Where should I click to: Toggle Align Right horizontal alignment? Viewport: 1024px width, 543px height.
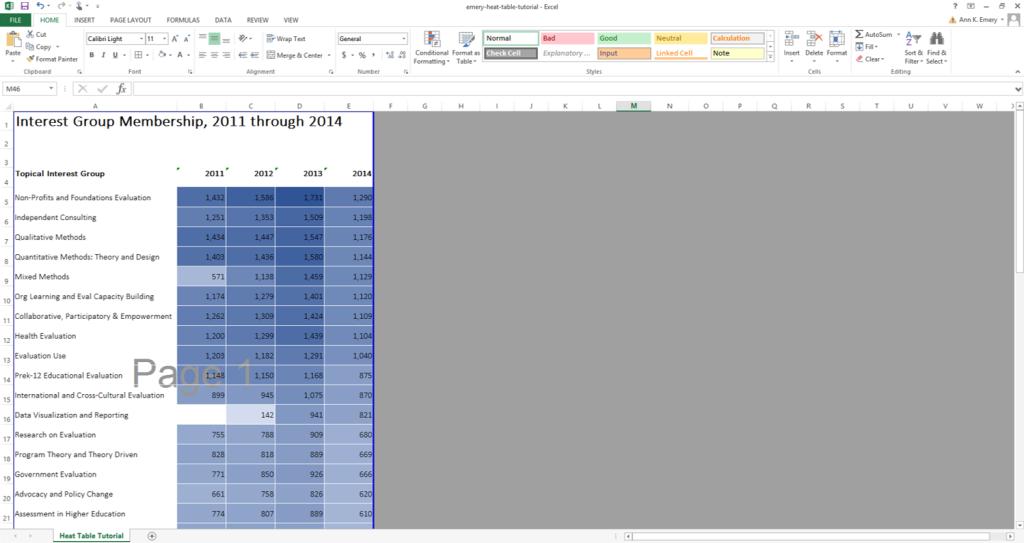(x=226, y=55)
